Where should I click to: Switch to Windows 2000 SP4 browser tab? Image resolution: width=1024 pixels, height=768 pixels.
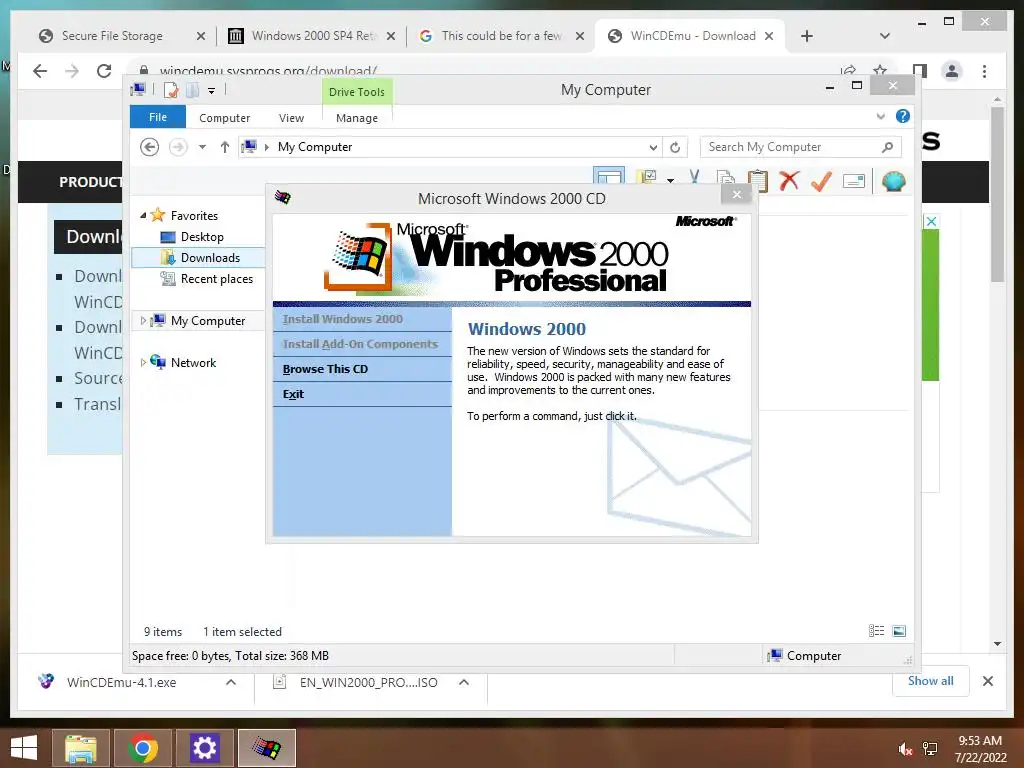coord(312,36)
